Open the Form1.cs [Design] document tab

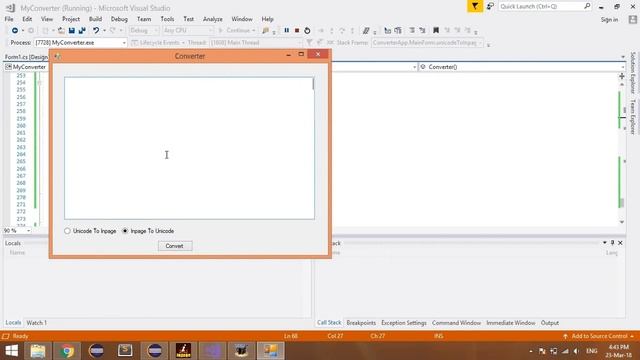point(27,57)
